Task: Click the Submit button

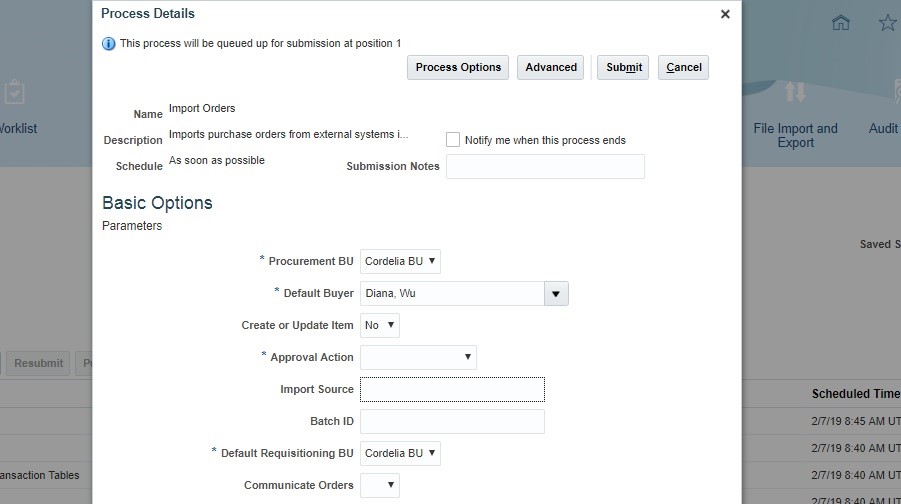Action: point(623,67)
